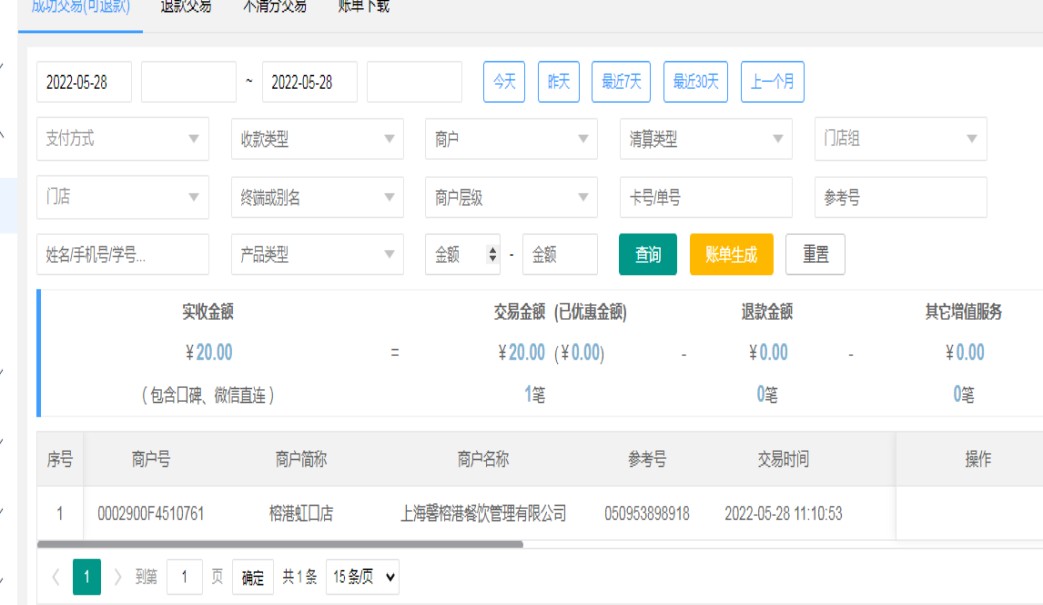Focus the 参考号 input field
Screen dimensions: 1043x605
point(900,197)
